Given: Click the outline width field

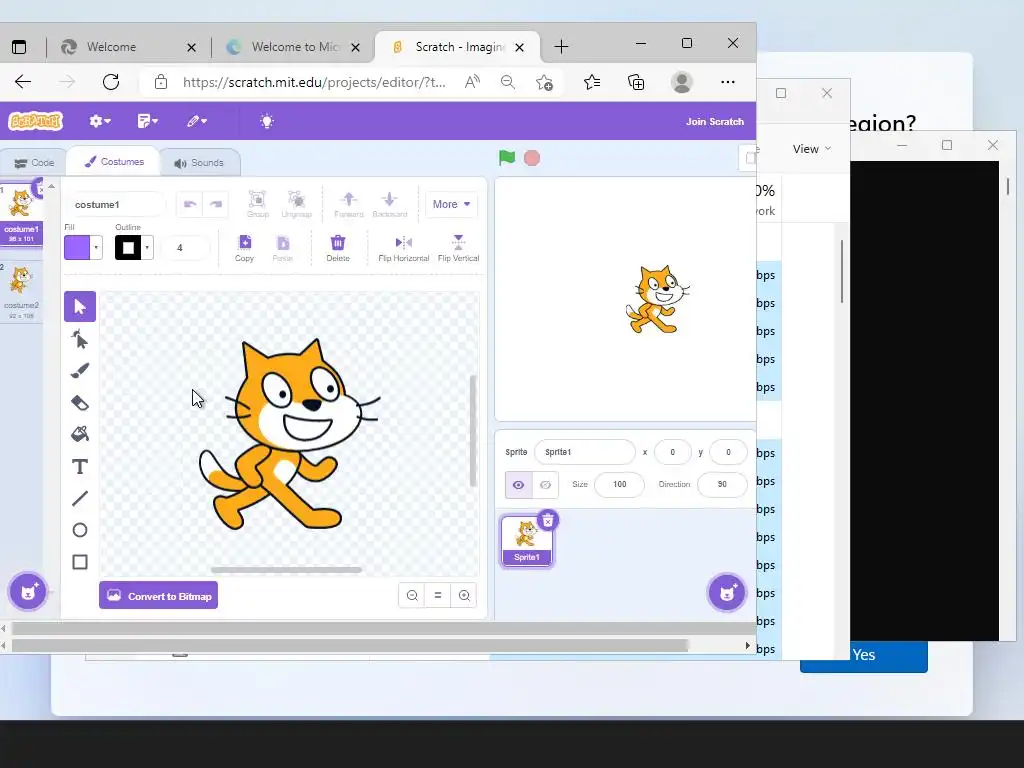Looking at the screenshot, I should click(x=185, y=248).
